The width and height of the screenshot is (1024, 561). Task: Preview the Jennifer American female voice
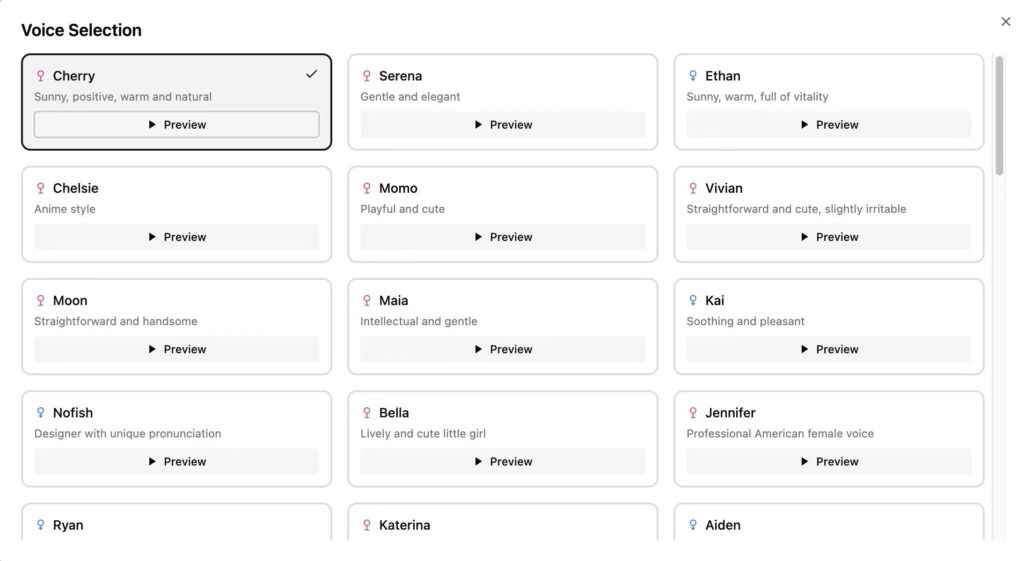829,461
